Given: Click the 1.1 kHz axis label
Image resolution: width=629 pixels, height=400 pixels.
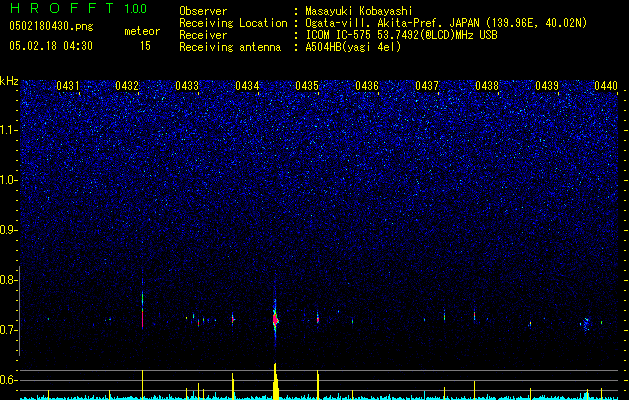Looking at the screenshot, I should click(x=7, y=130).
